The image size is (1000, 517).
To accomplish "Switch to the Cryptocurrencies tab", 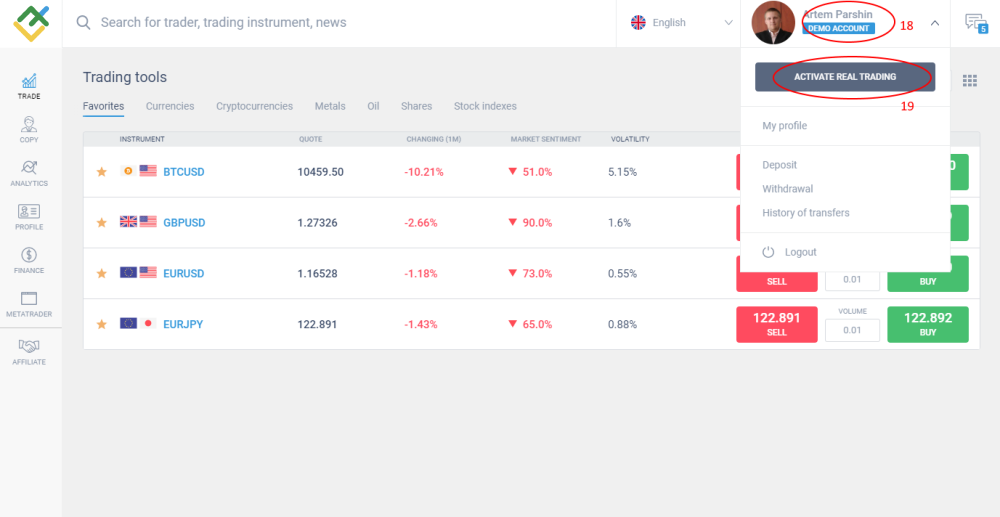I will click(x=254, y=106).
